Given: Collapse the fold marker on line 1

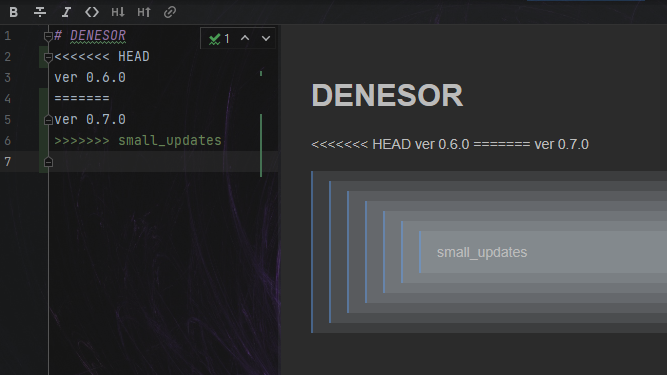Looking at the screenshot, I should coord(48,37).
